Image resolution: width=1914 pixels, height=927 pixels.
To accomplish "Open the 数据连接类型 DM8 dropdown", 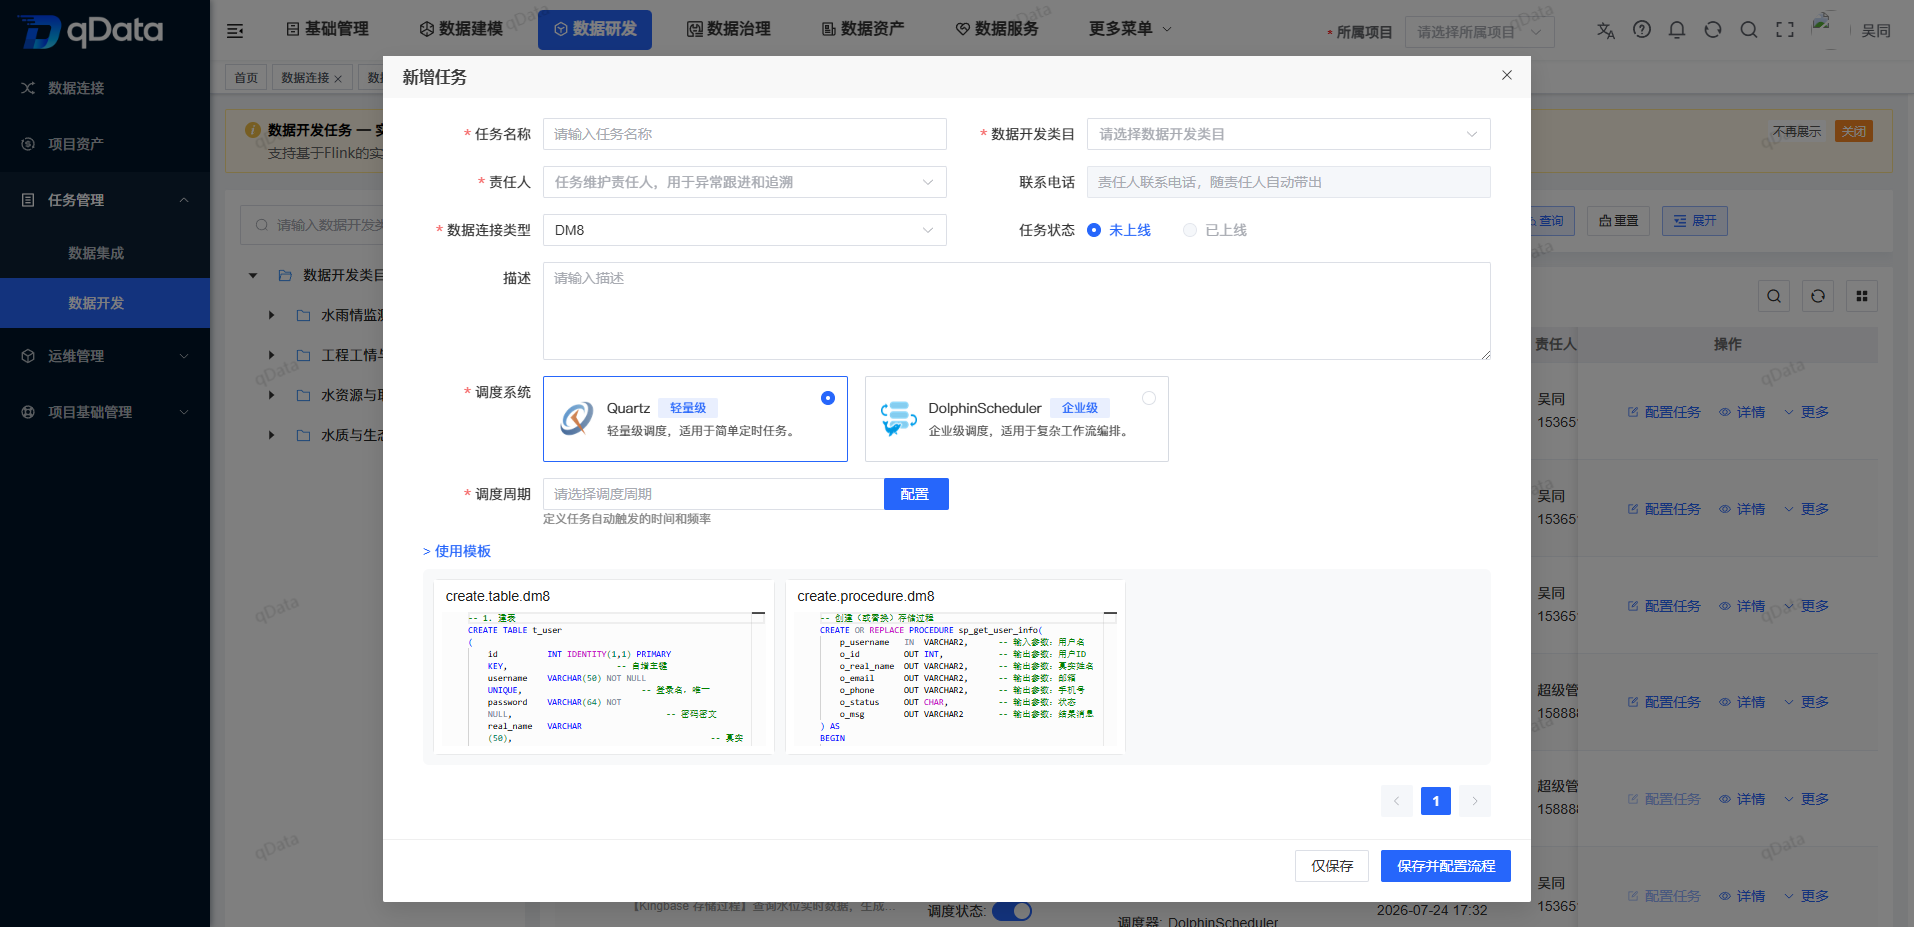I will click(745, 230).
